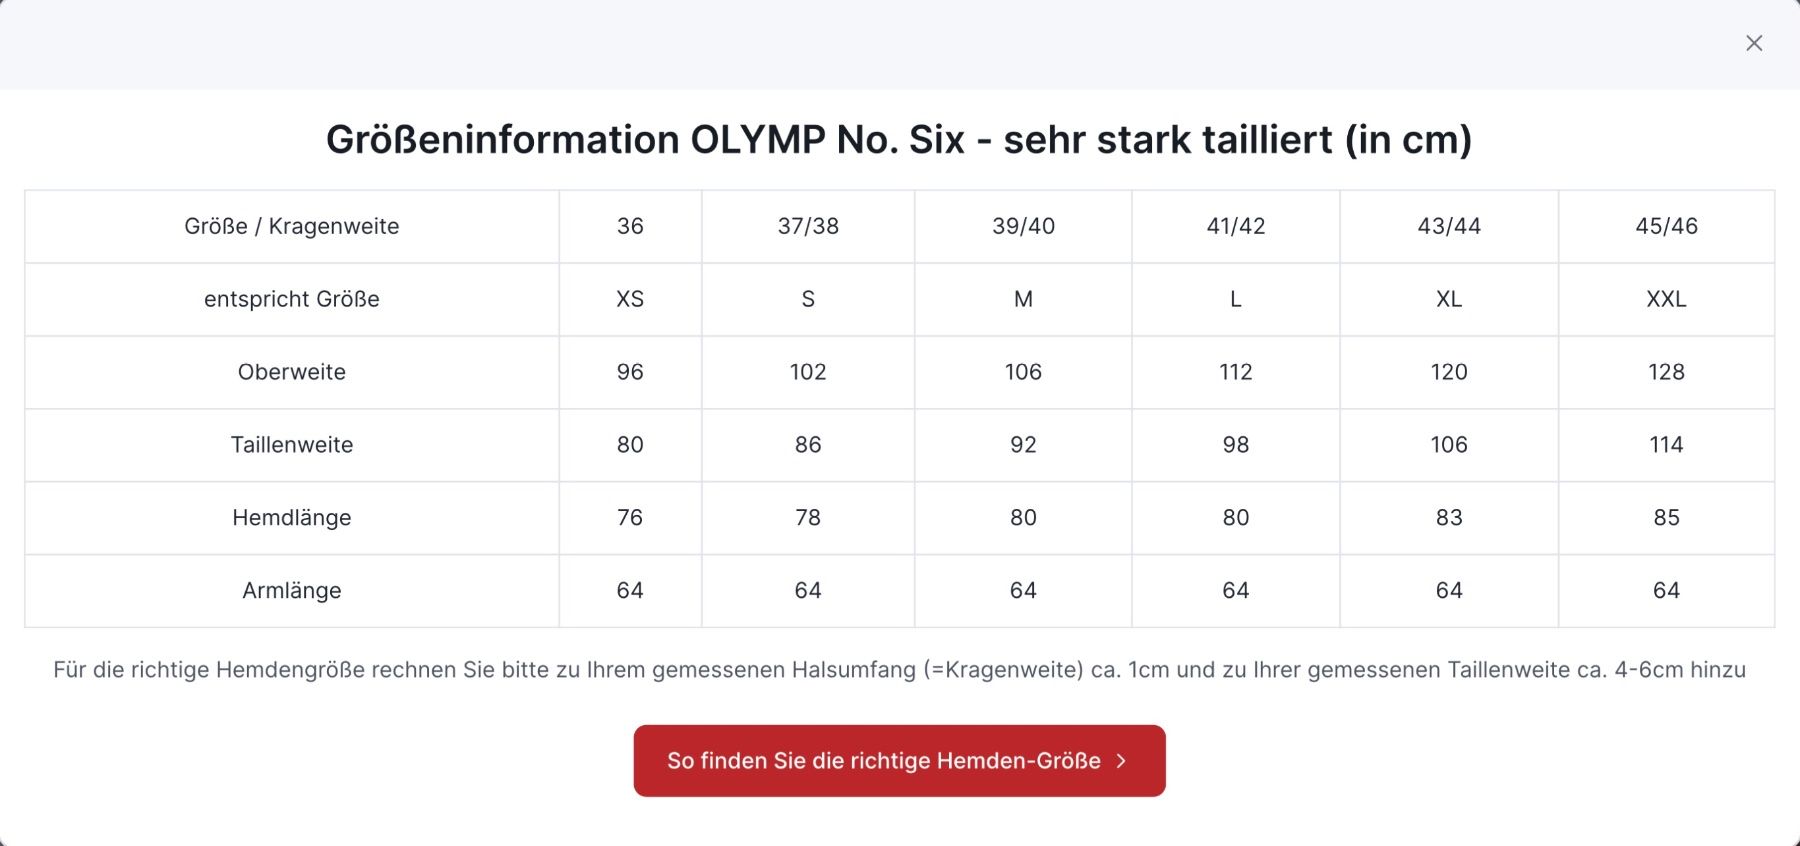
Task: Select the 43/44 collar size header cell
Action: (x=1449, y=226)
